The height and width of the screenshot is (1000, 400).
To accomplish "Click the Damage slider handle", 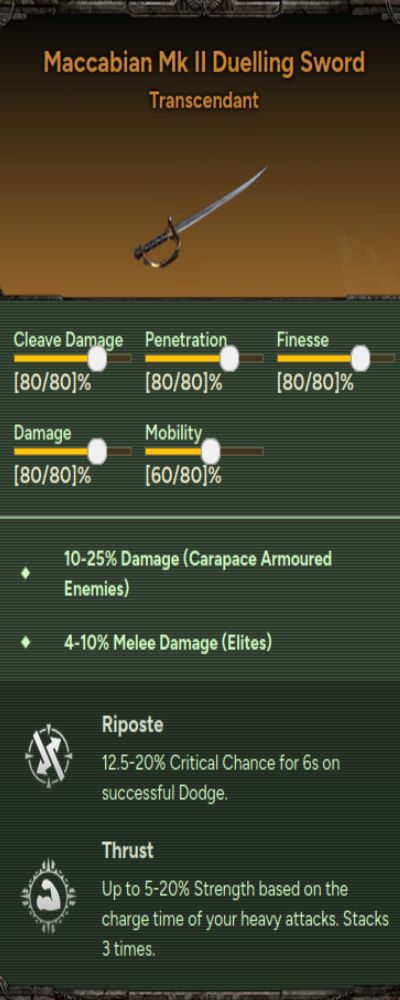I will 97,452.
